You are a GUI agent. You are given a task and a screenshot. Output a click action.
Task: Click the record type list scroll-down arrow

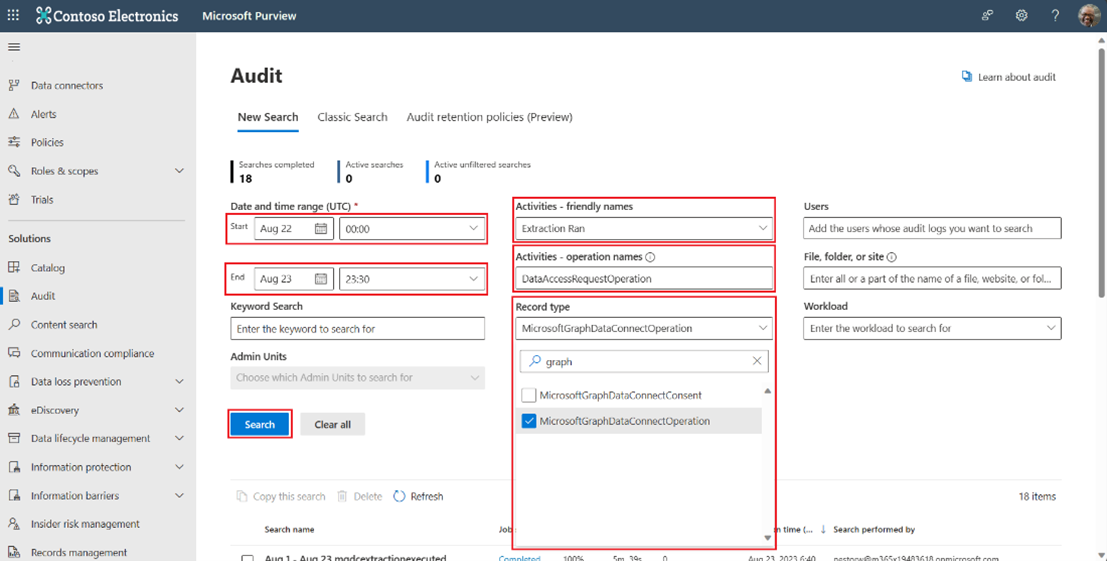click(767, 538)
